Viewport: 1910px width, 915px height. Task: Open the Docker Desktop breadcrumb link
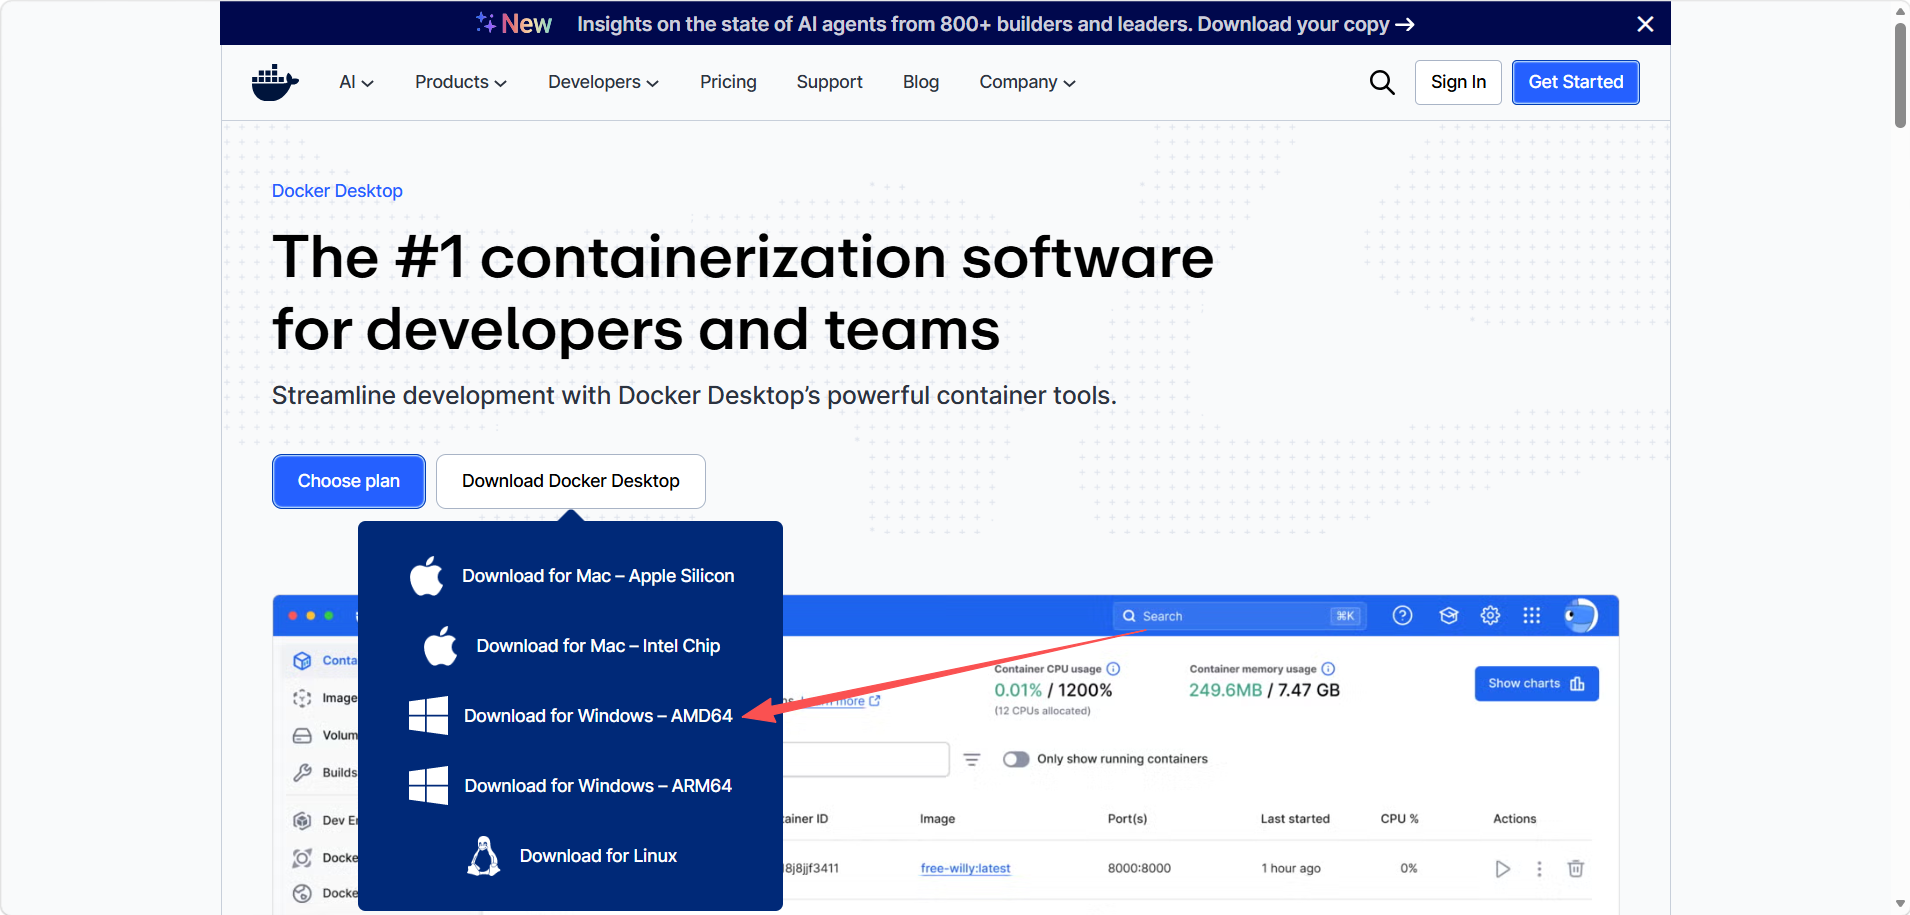(x=337, y=191)
